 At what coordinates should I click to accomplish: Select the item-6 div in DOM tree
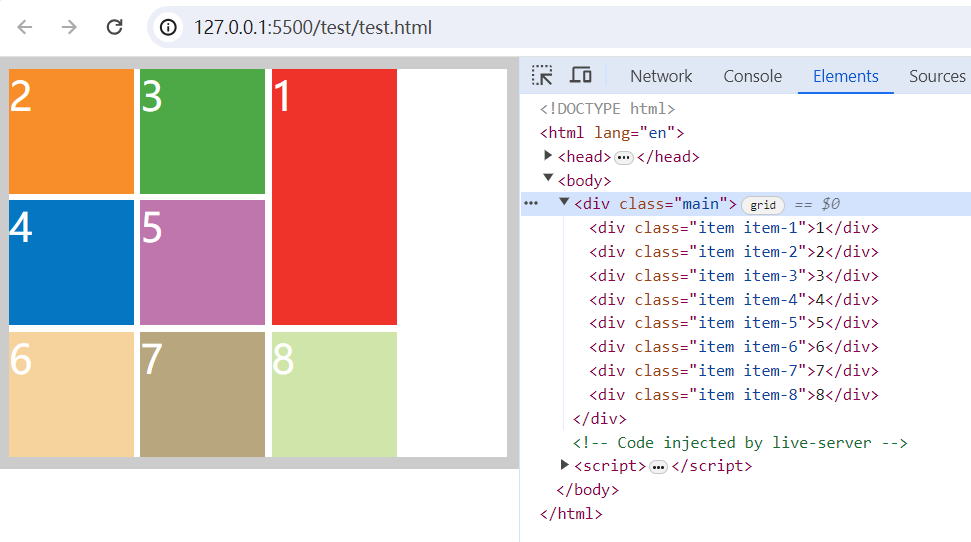coord(734,347)
